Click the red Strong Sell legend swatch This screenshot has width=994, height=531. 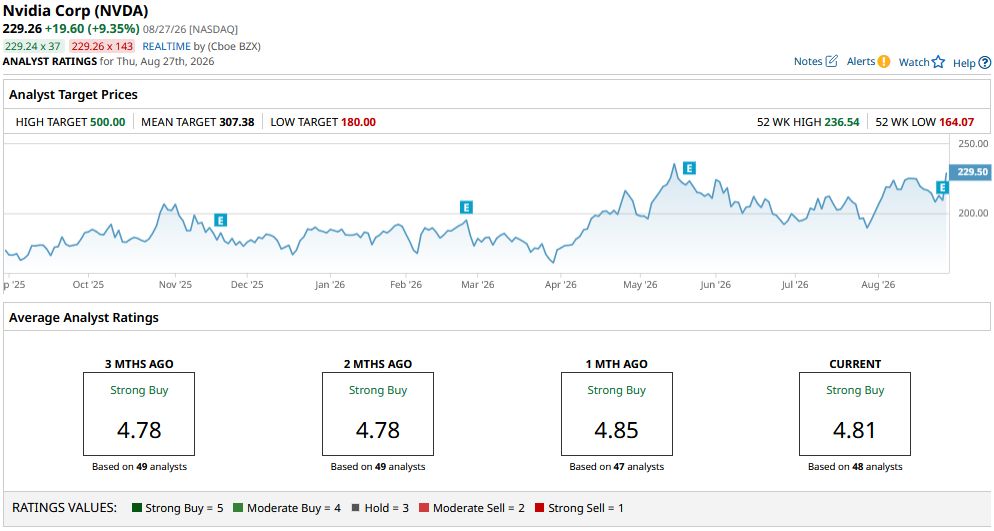539,508
